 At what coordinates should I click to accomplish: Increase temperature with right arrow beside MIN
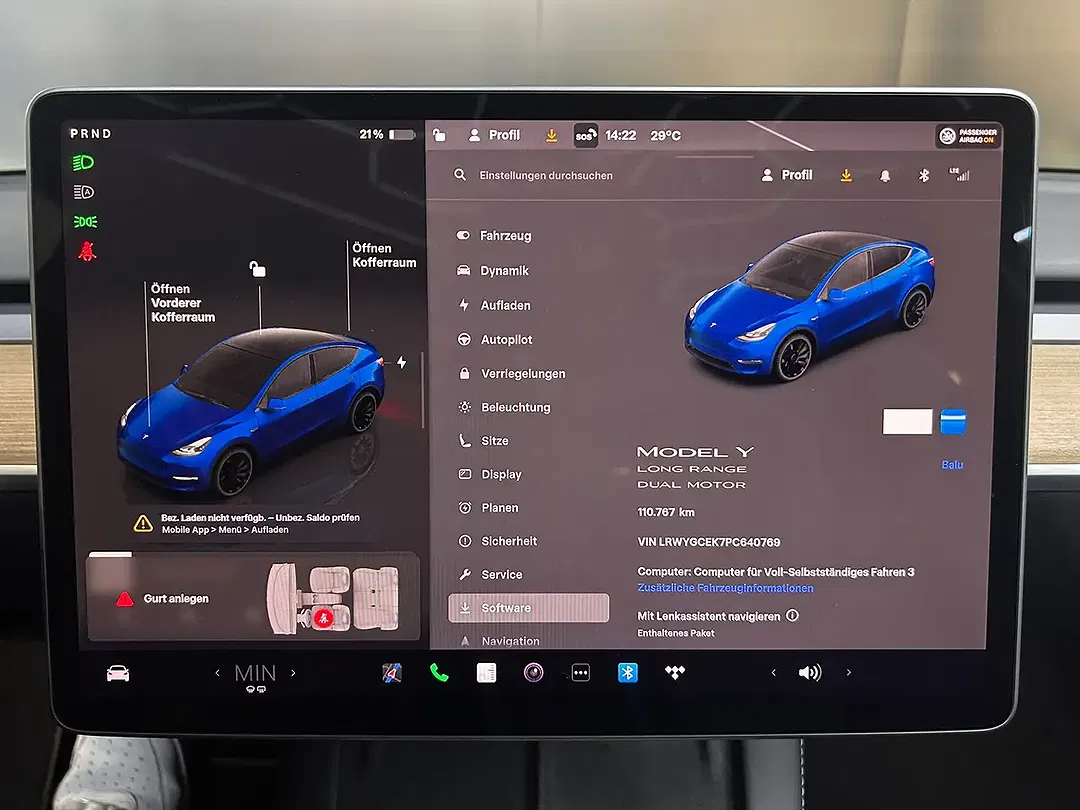(293, 673)
